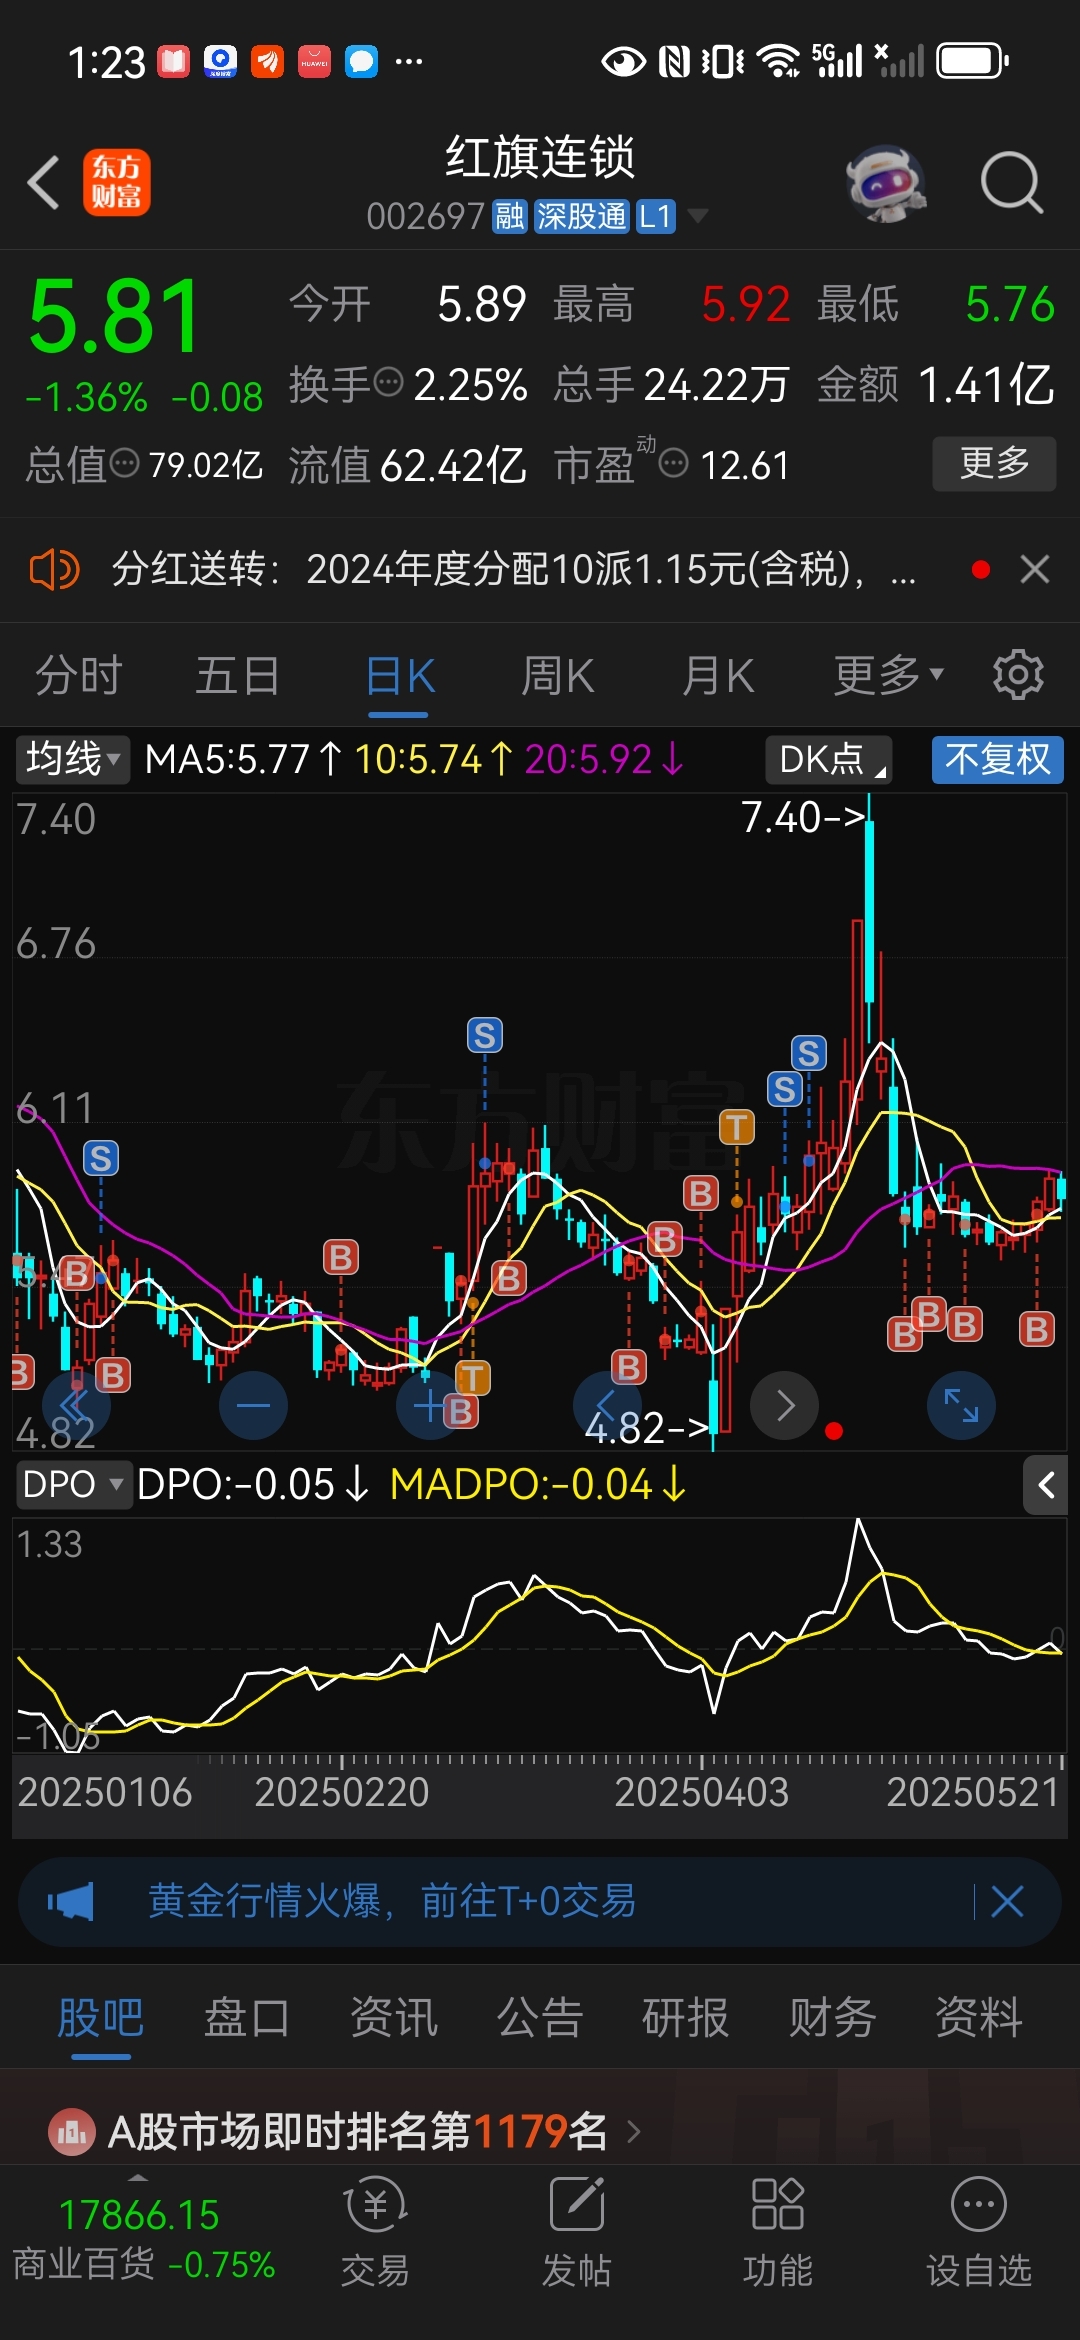Viewport: 1080px width, 2340px height.
Task: Tap the T marker above 6.11 line
Action: (737, 1127)
